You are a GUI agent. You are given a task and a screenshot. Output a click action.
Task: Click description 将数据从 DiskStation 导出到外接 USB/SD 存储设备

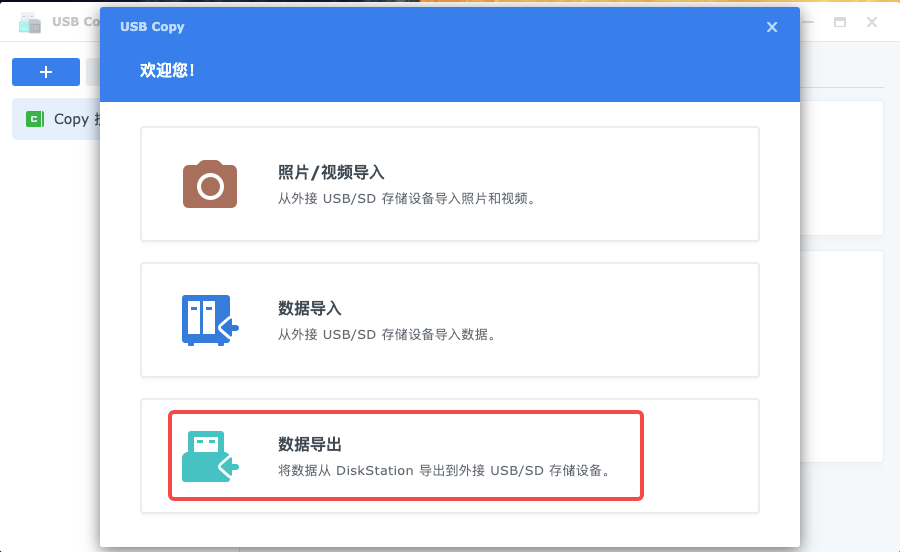[x=444, y=471]
